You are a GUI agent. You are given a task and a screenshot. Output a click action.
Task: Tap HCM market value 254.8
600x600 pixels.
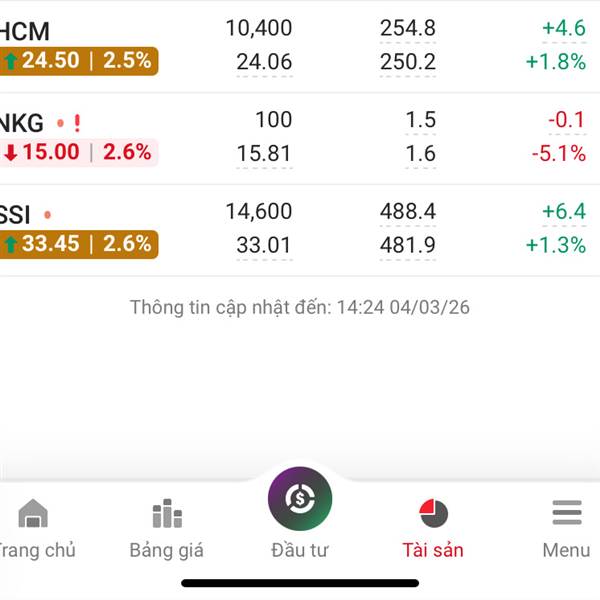click(407, 29)
